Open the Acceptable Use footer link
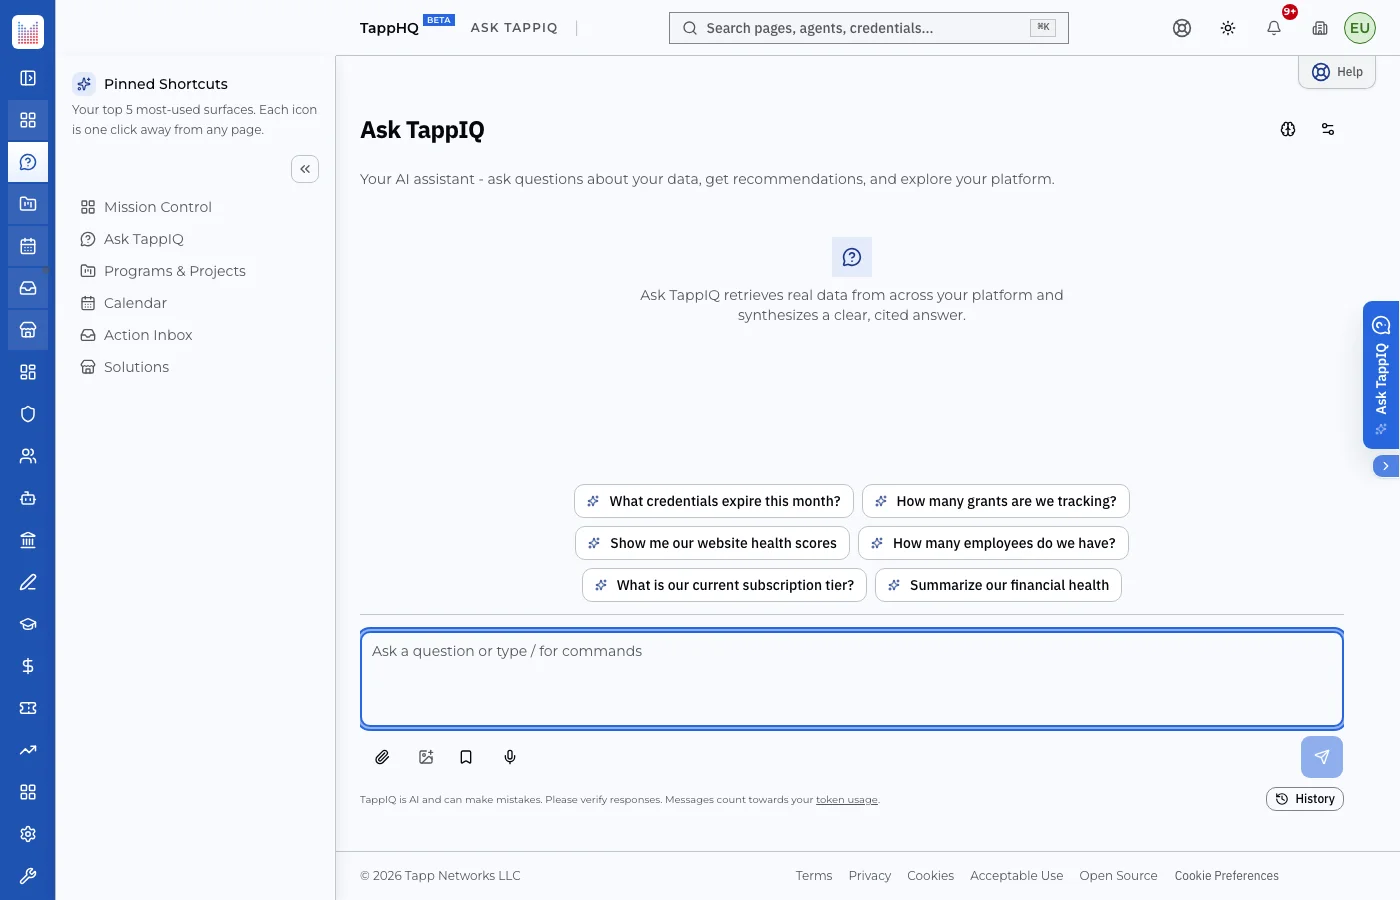1400x900 pixels. pos(1017,876)
